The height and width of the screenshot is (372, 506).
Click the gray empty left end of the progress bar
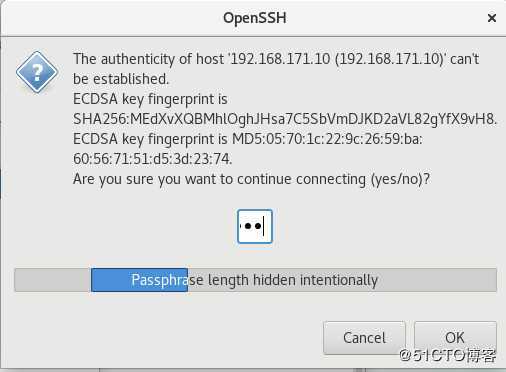[x=53, y=280]
